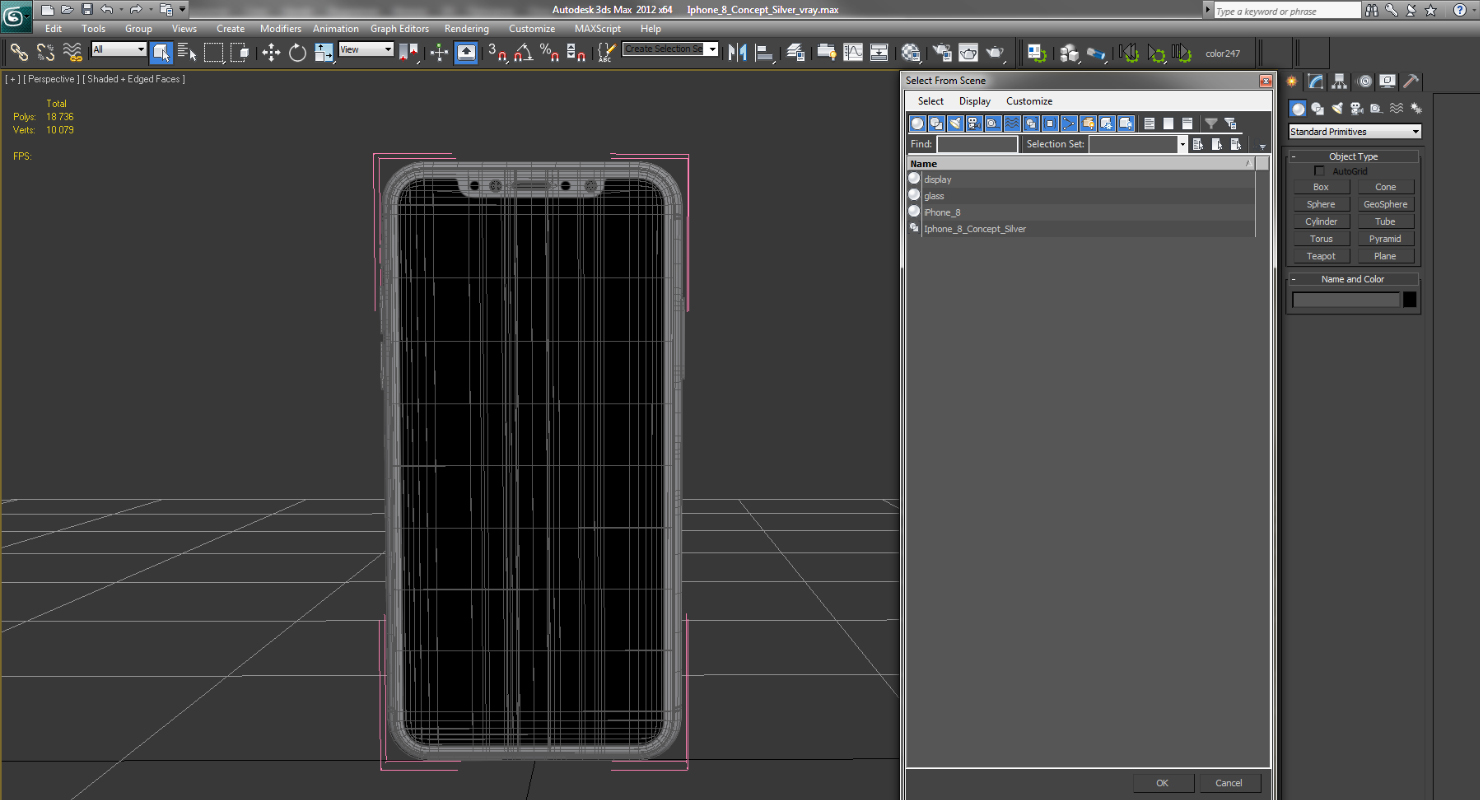
Task: Enable the AutoGrid checkbox
Action: (1319, 171)
